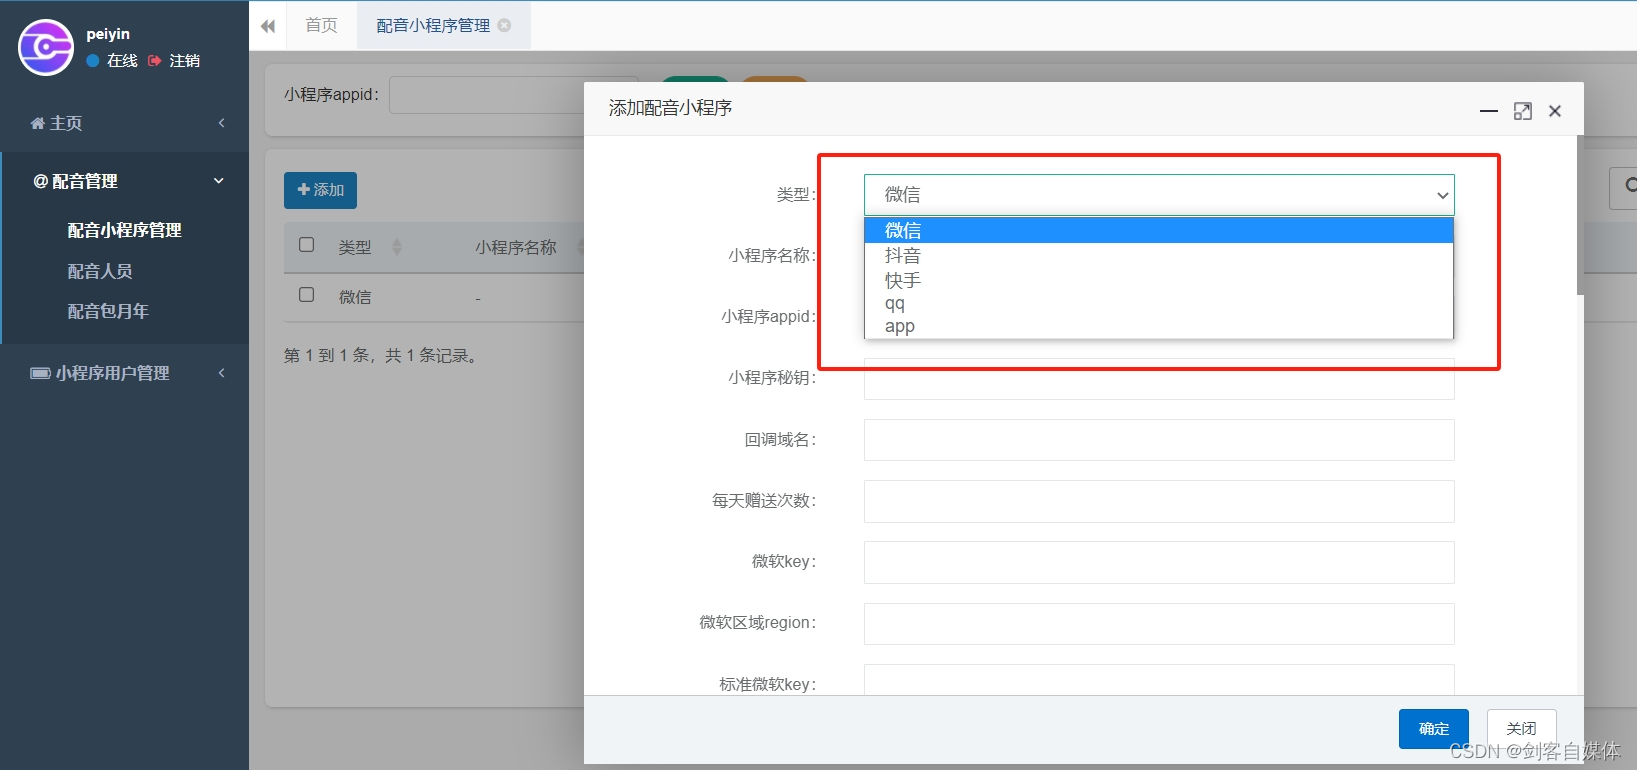
Task: Collapse tabs with the double-arrow icon
Action: tap(268, 26)
